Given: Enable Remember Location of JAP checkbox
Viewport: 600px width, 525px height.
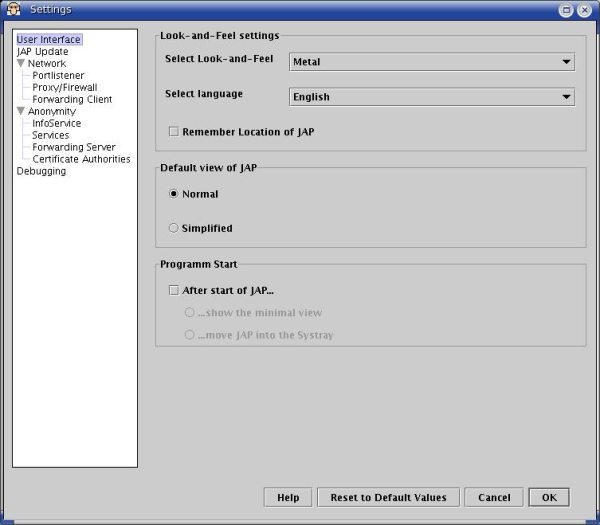Looking at the screenshot, I should coord(174,132).
